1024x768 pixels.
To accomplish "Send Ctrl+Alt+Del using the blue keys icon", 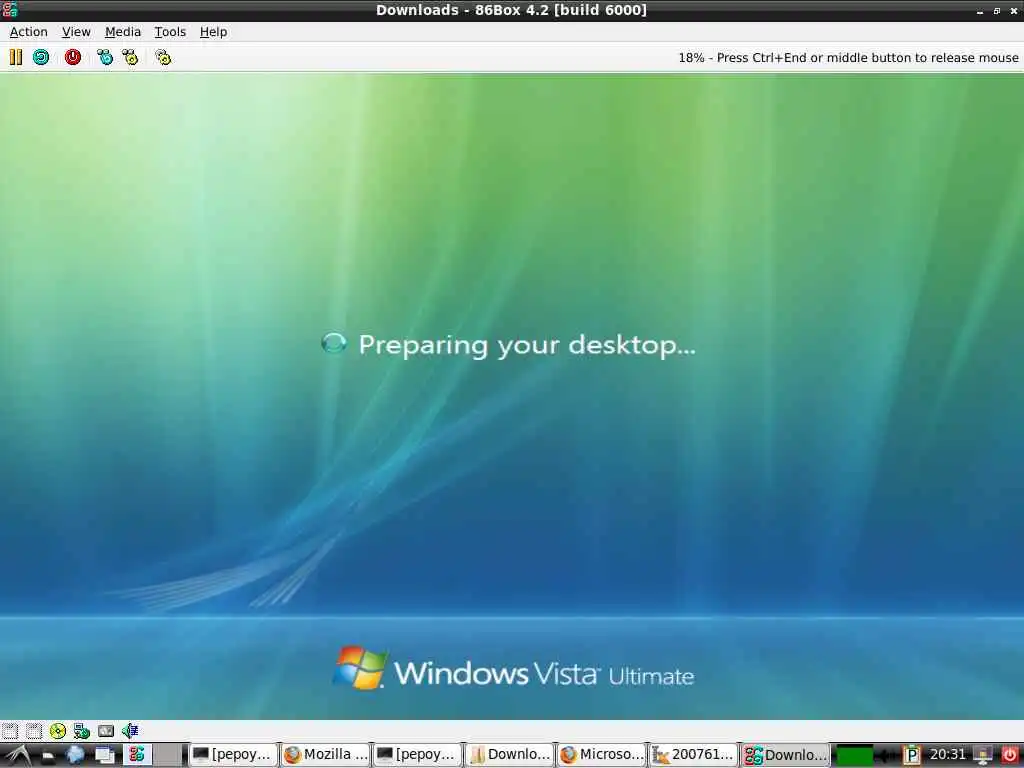I will pos(104,57).
